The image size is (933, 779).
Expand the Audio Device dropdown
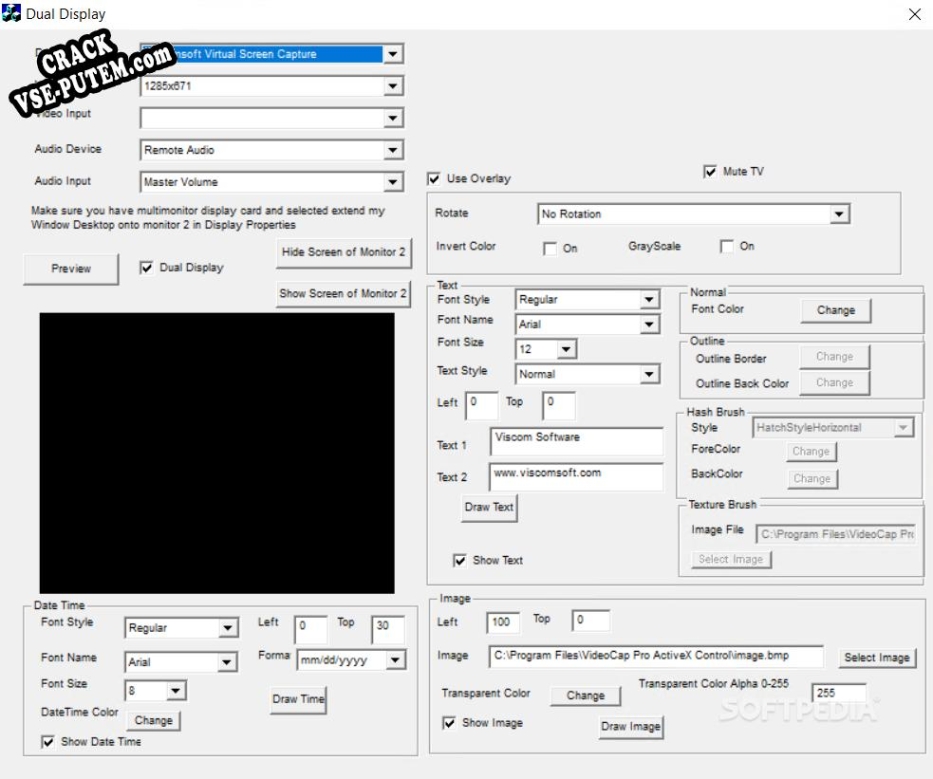[x=393, y=150]
